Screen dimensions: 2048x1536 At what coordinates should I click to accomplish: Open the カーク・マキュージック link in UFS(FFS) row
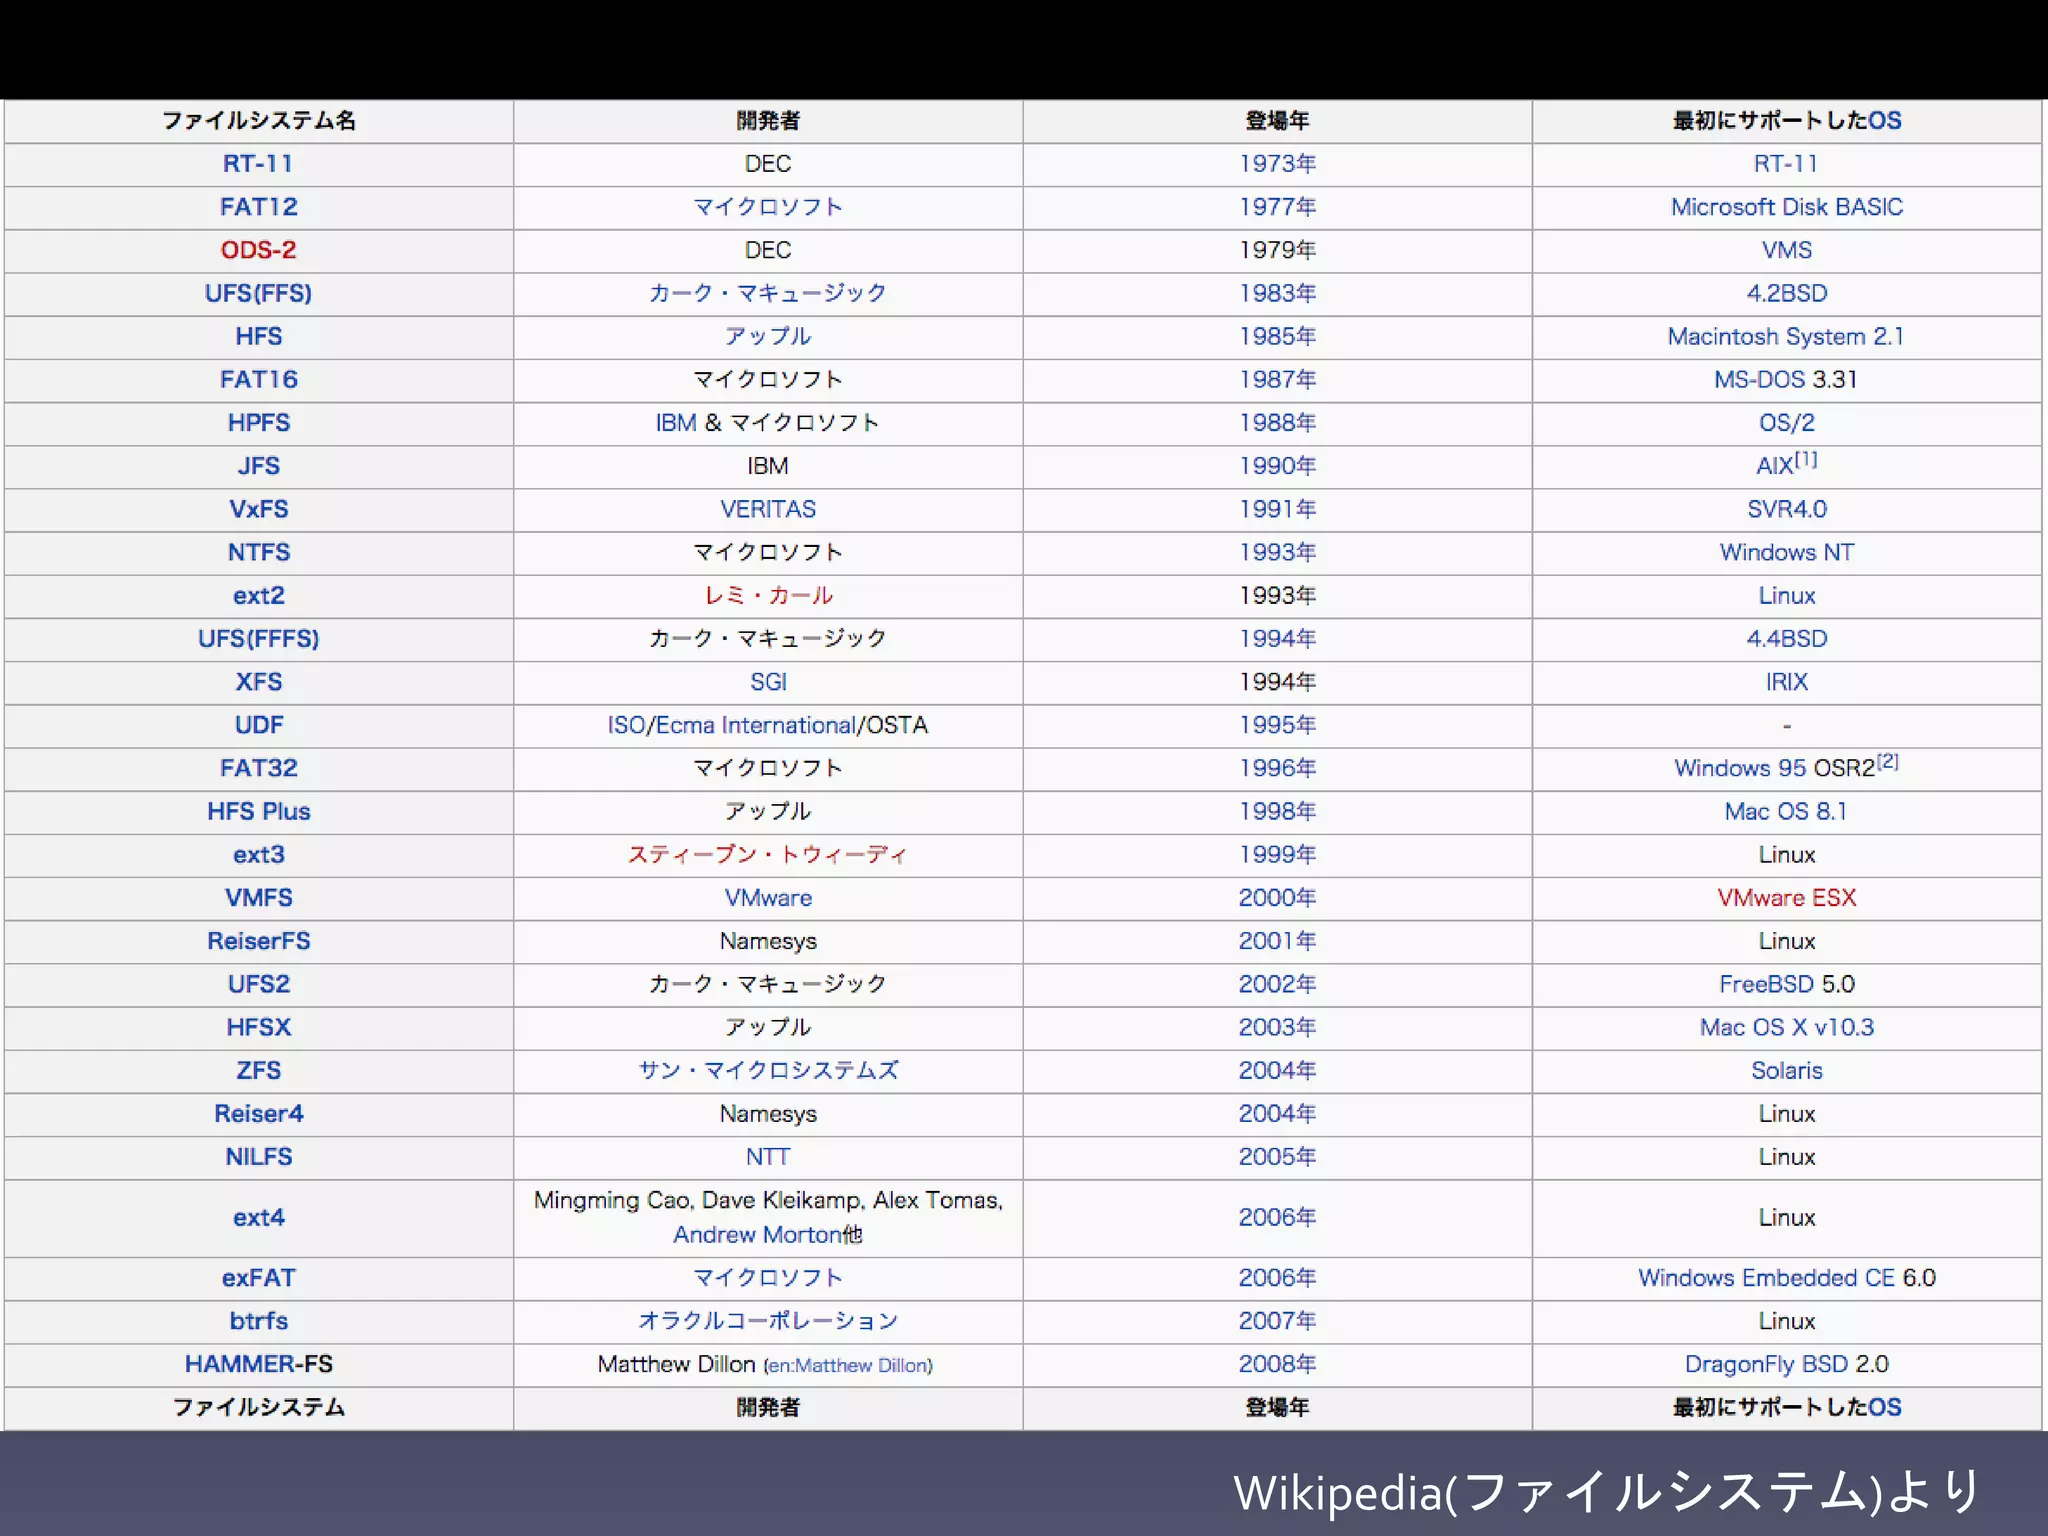tap(767, 293)
